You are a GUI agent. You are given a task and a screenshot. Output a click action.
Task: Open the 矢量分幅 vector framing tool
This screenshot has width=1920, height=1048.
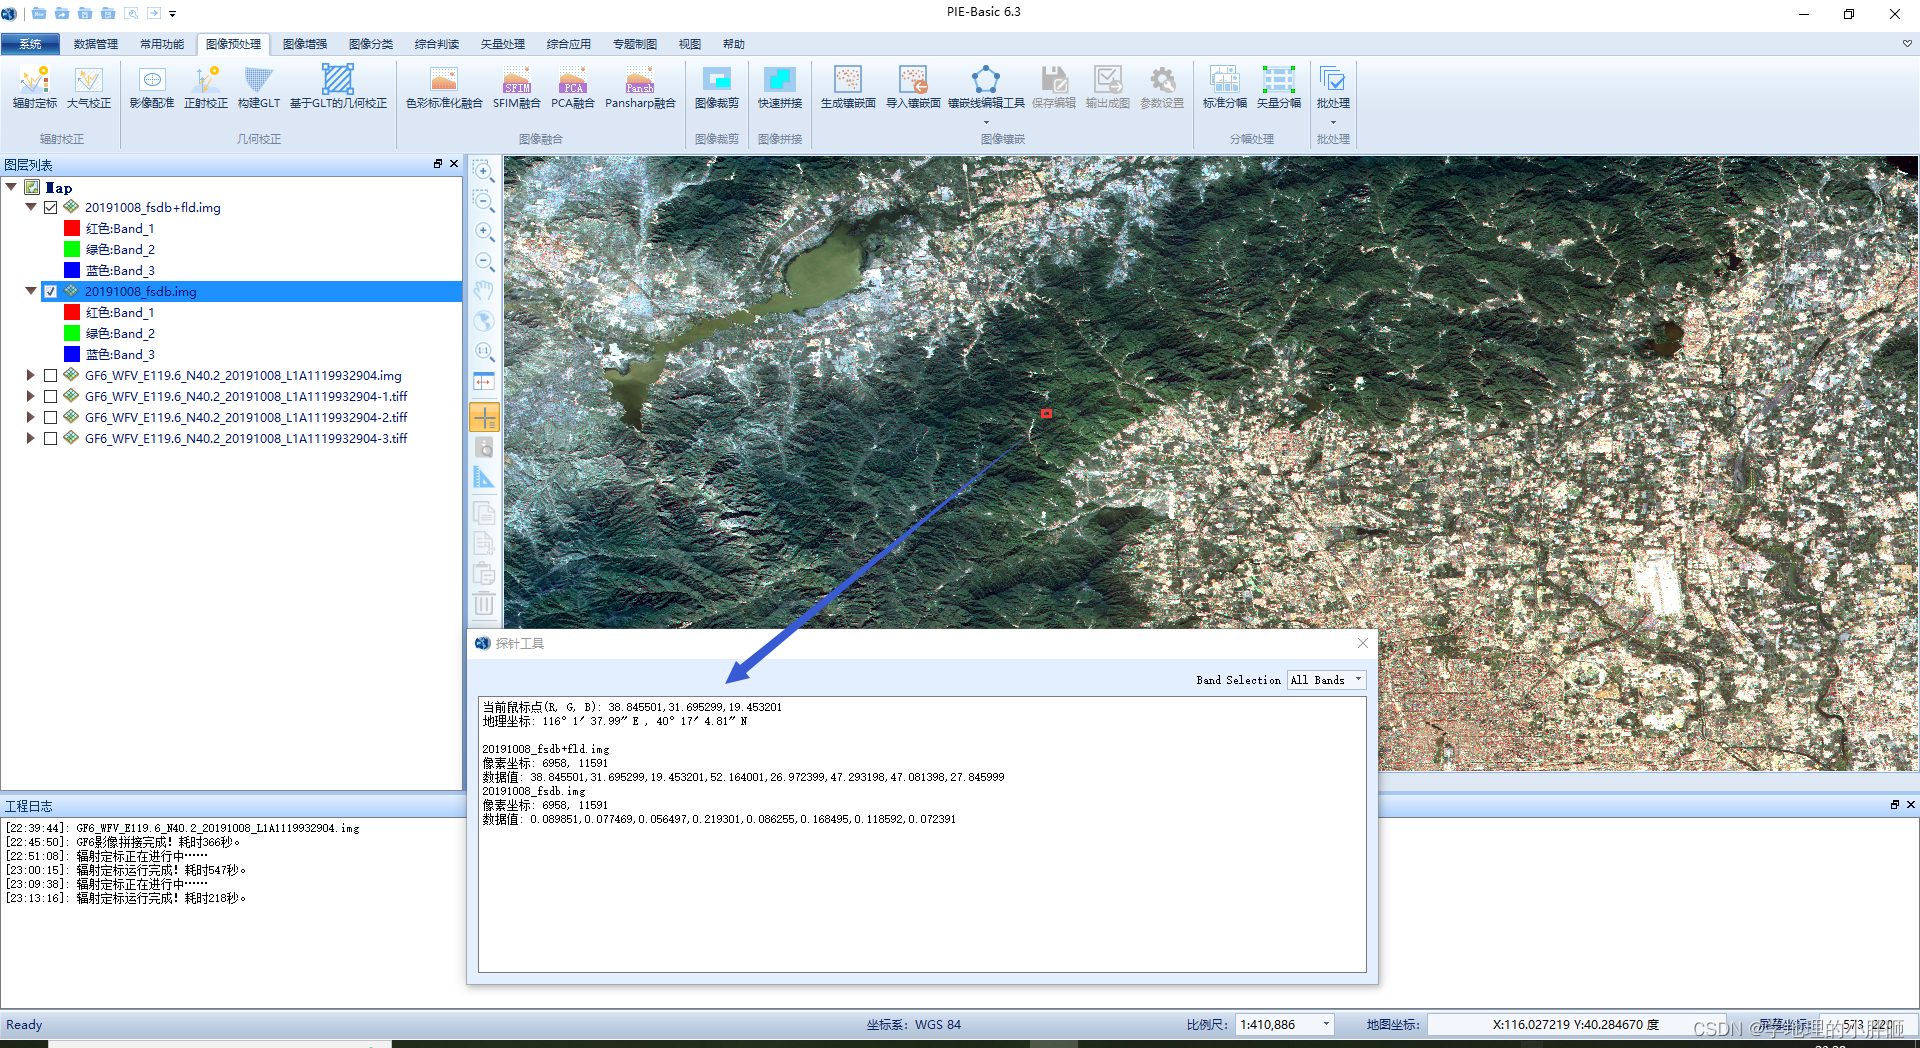tap(1279, 87)
